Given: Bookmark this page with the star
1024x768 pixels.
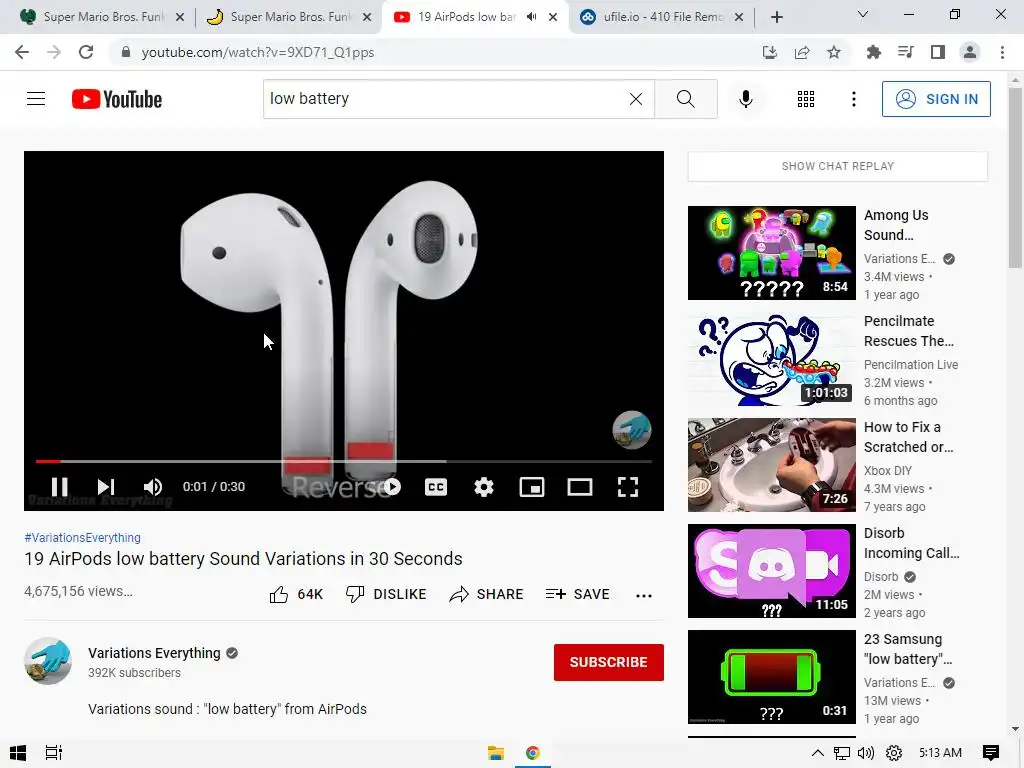Looking at the screenshot, I should 834,52.
